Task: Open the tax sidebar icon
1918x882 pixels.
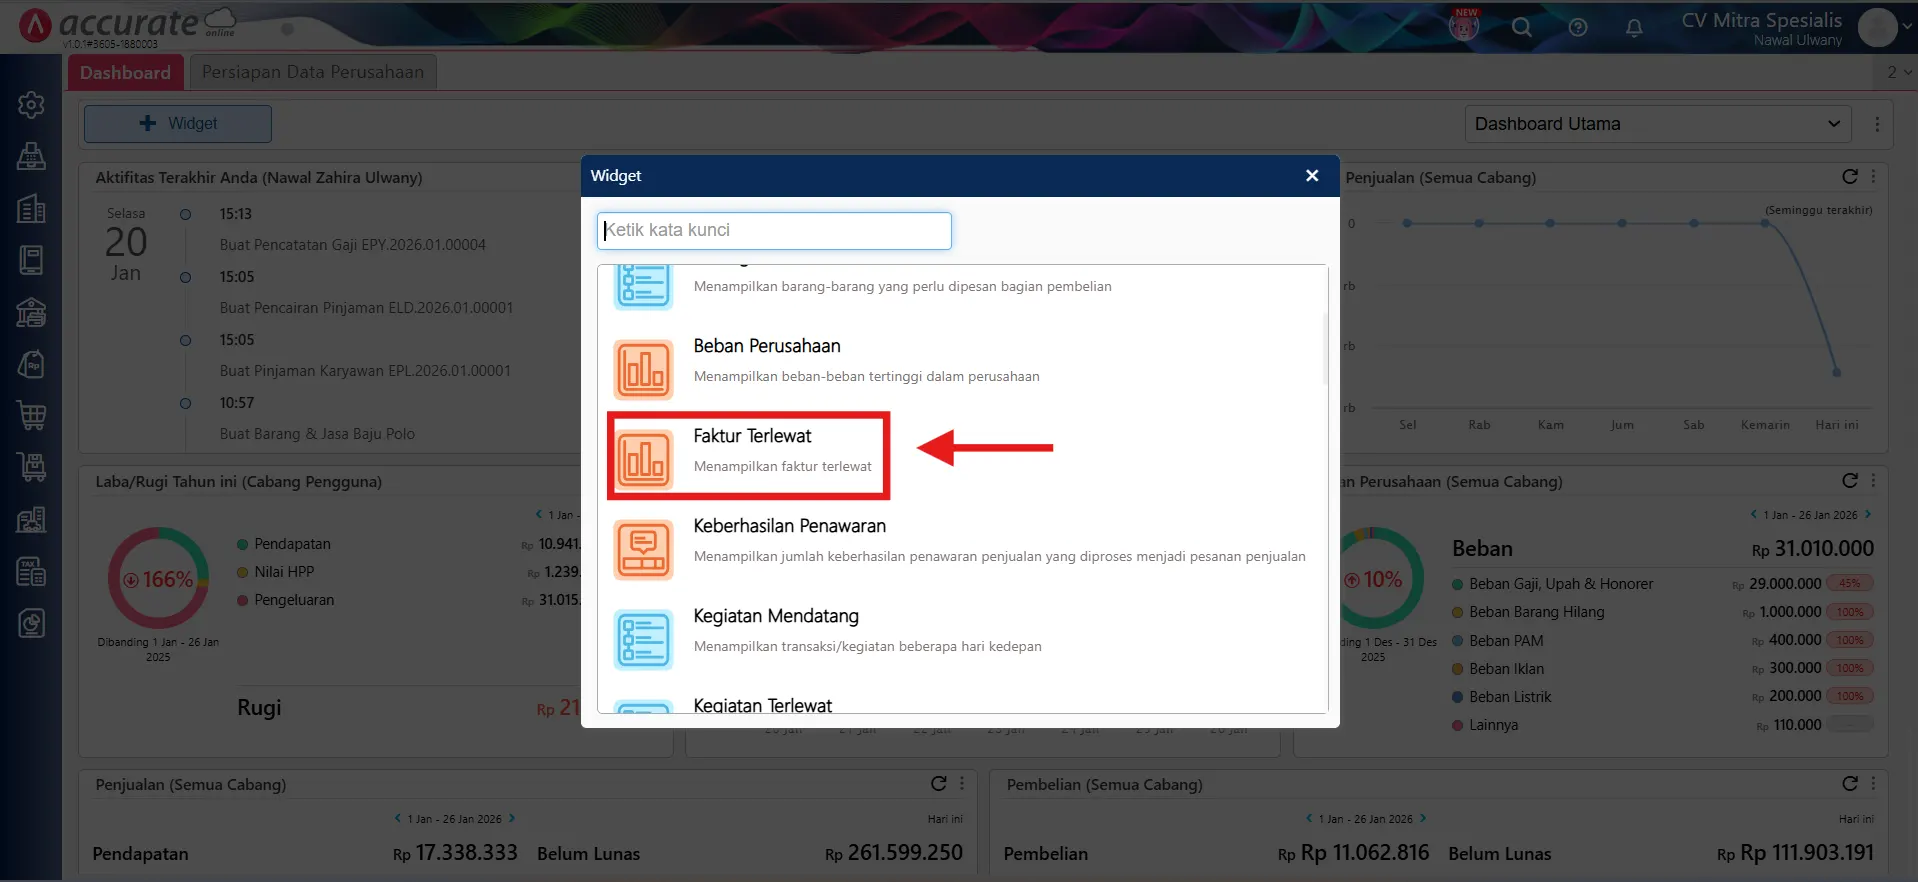Action: click(31, 572)
